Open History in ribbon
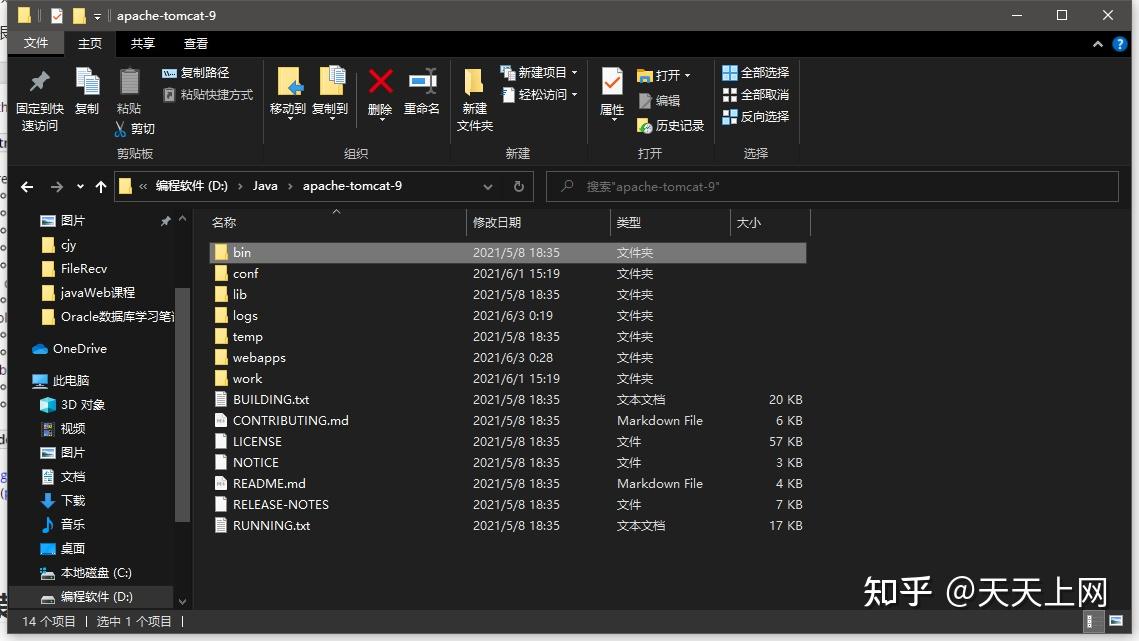Screen dimensions: 1139x641 (x=670, y=126)
